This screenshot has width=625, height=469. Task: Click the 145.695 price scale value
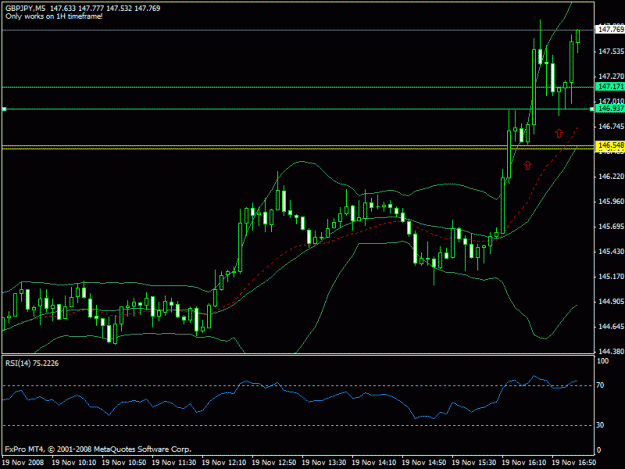611,226
